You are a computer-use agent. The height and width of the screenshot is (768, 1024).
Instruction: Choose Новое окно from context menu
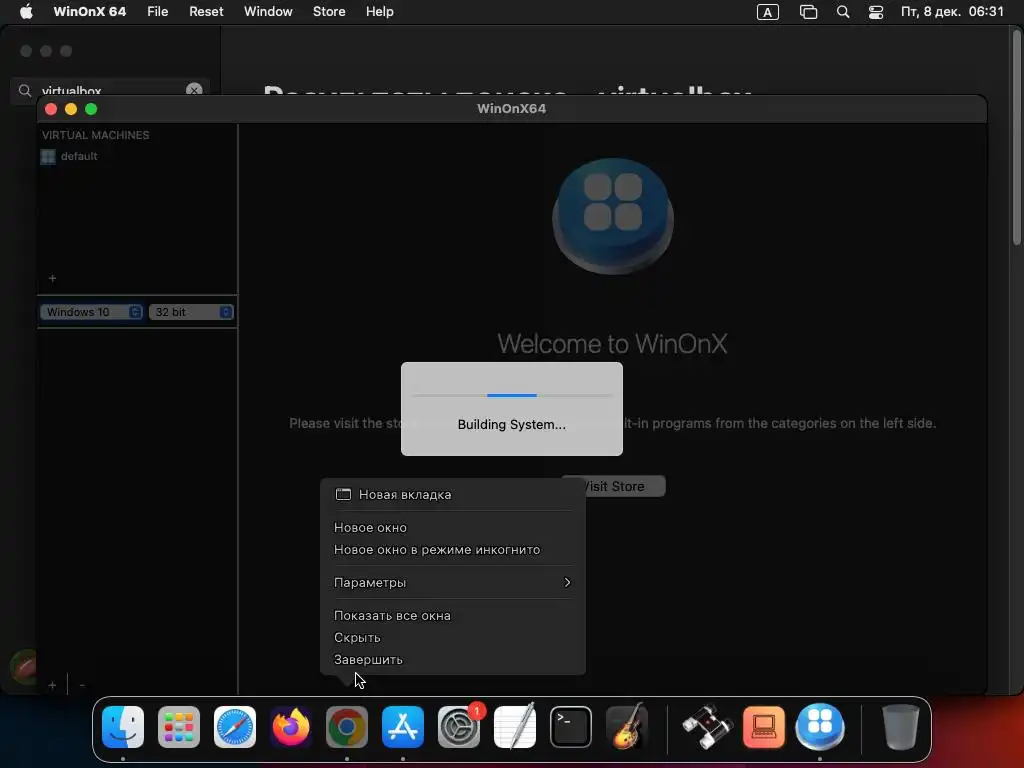coord(453,528)
